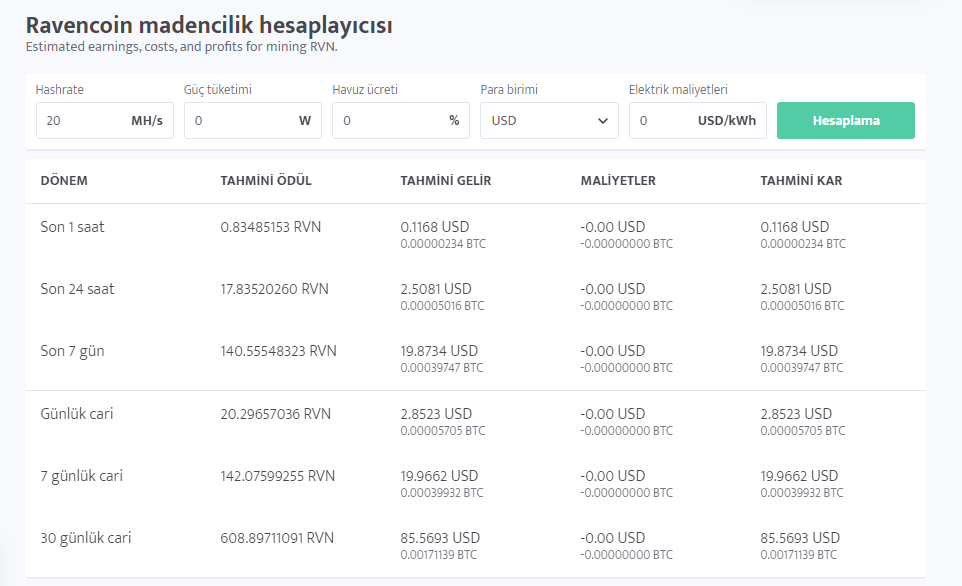
Task: Click 0.00171139 BTC in Tahmini Gelir column
Action: click(x=438, y=555)
